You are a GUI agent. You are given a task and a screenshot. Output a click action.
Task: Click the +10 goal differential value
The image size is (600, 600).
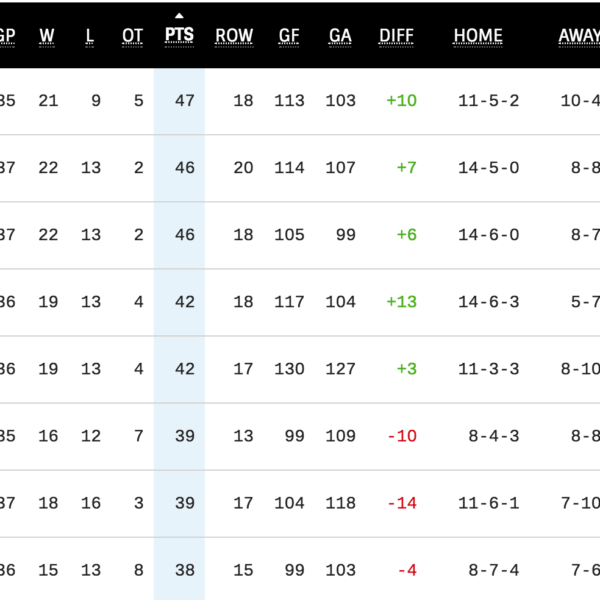(401, 101)
